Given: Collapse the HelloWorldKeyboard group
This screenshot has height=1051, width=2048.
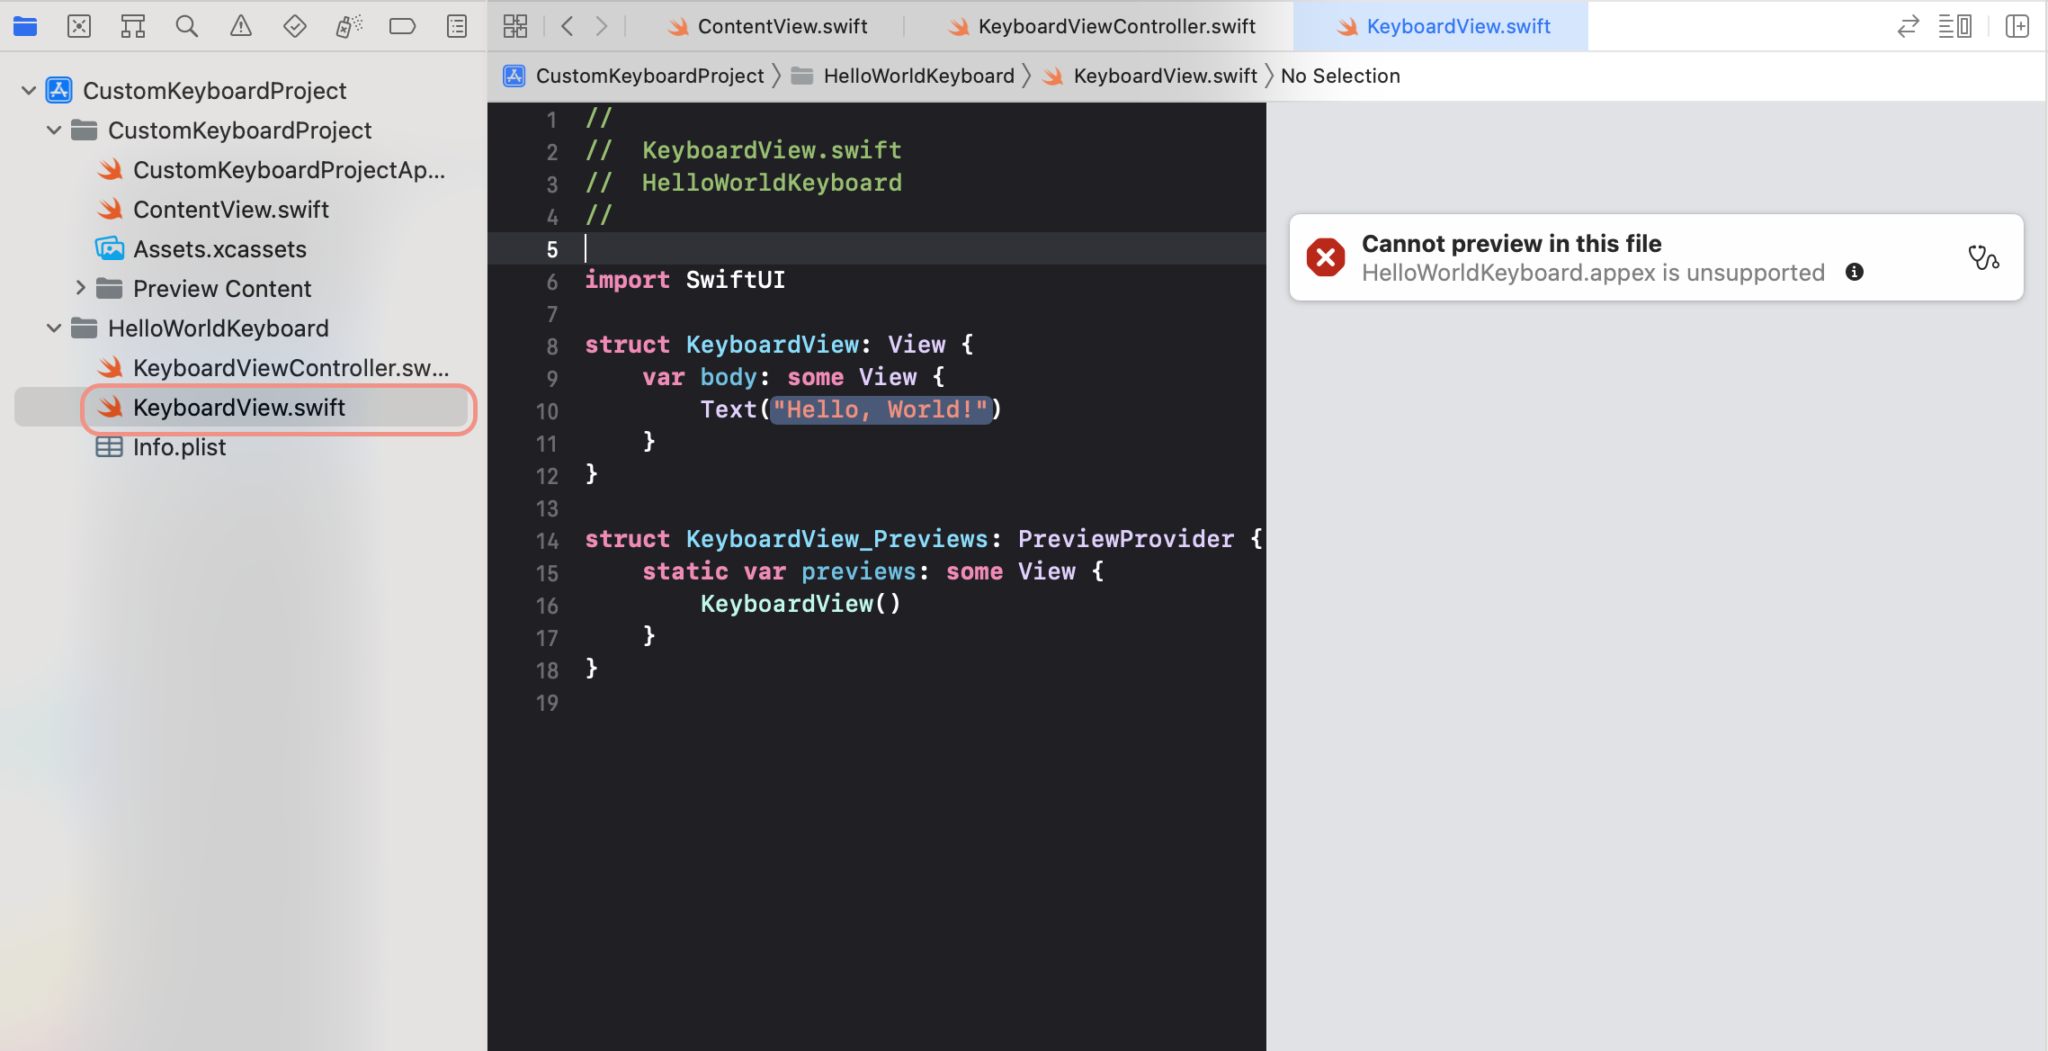Looking at the screenshot, I should (54, 328).
